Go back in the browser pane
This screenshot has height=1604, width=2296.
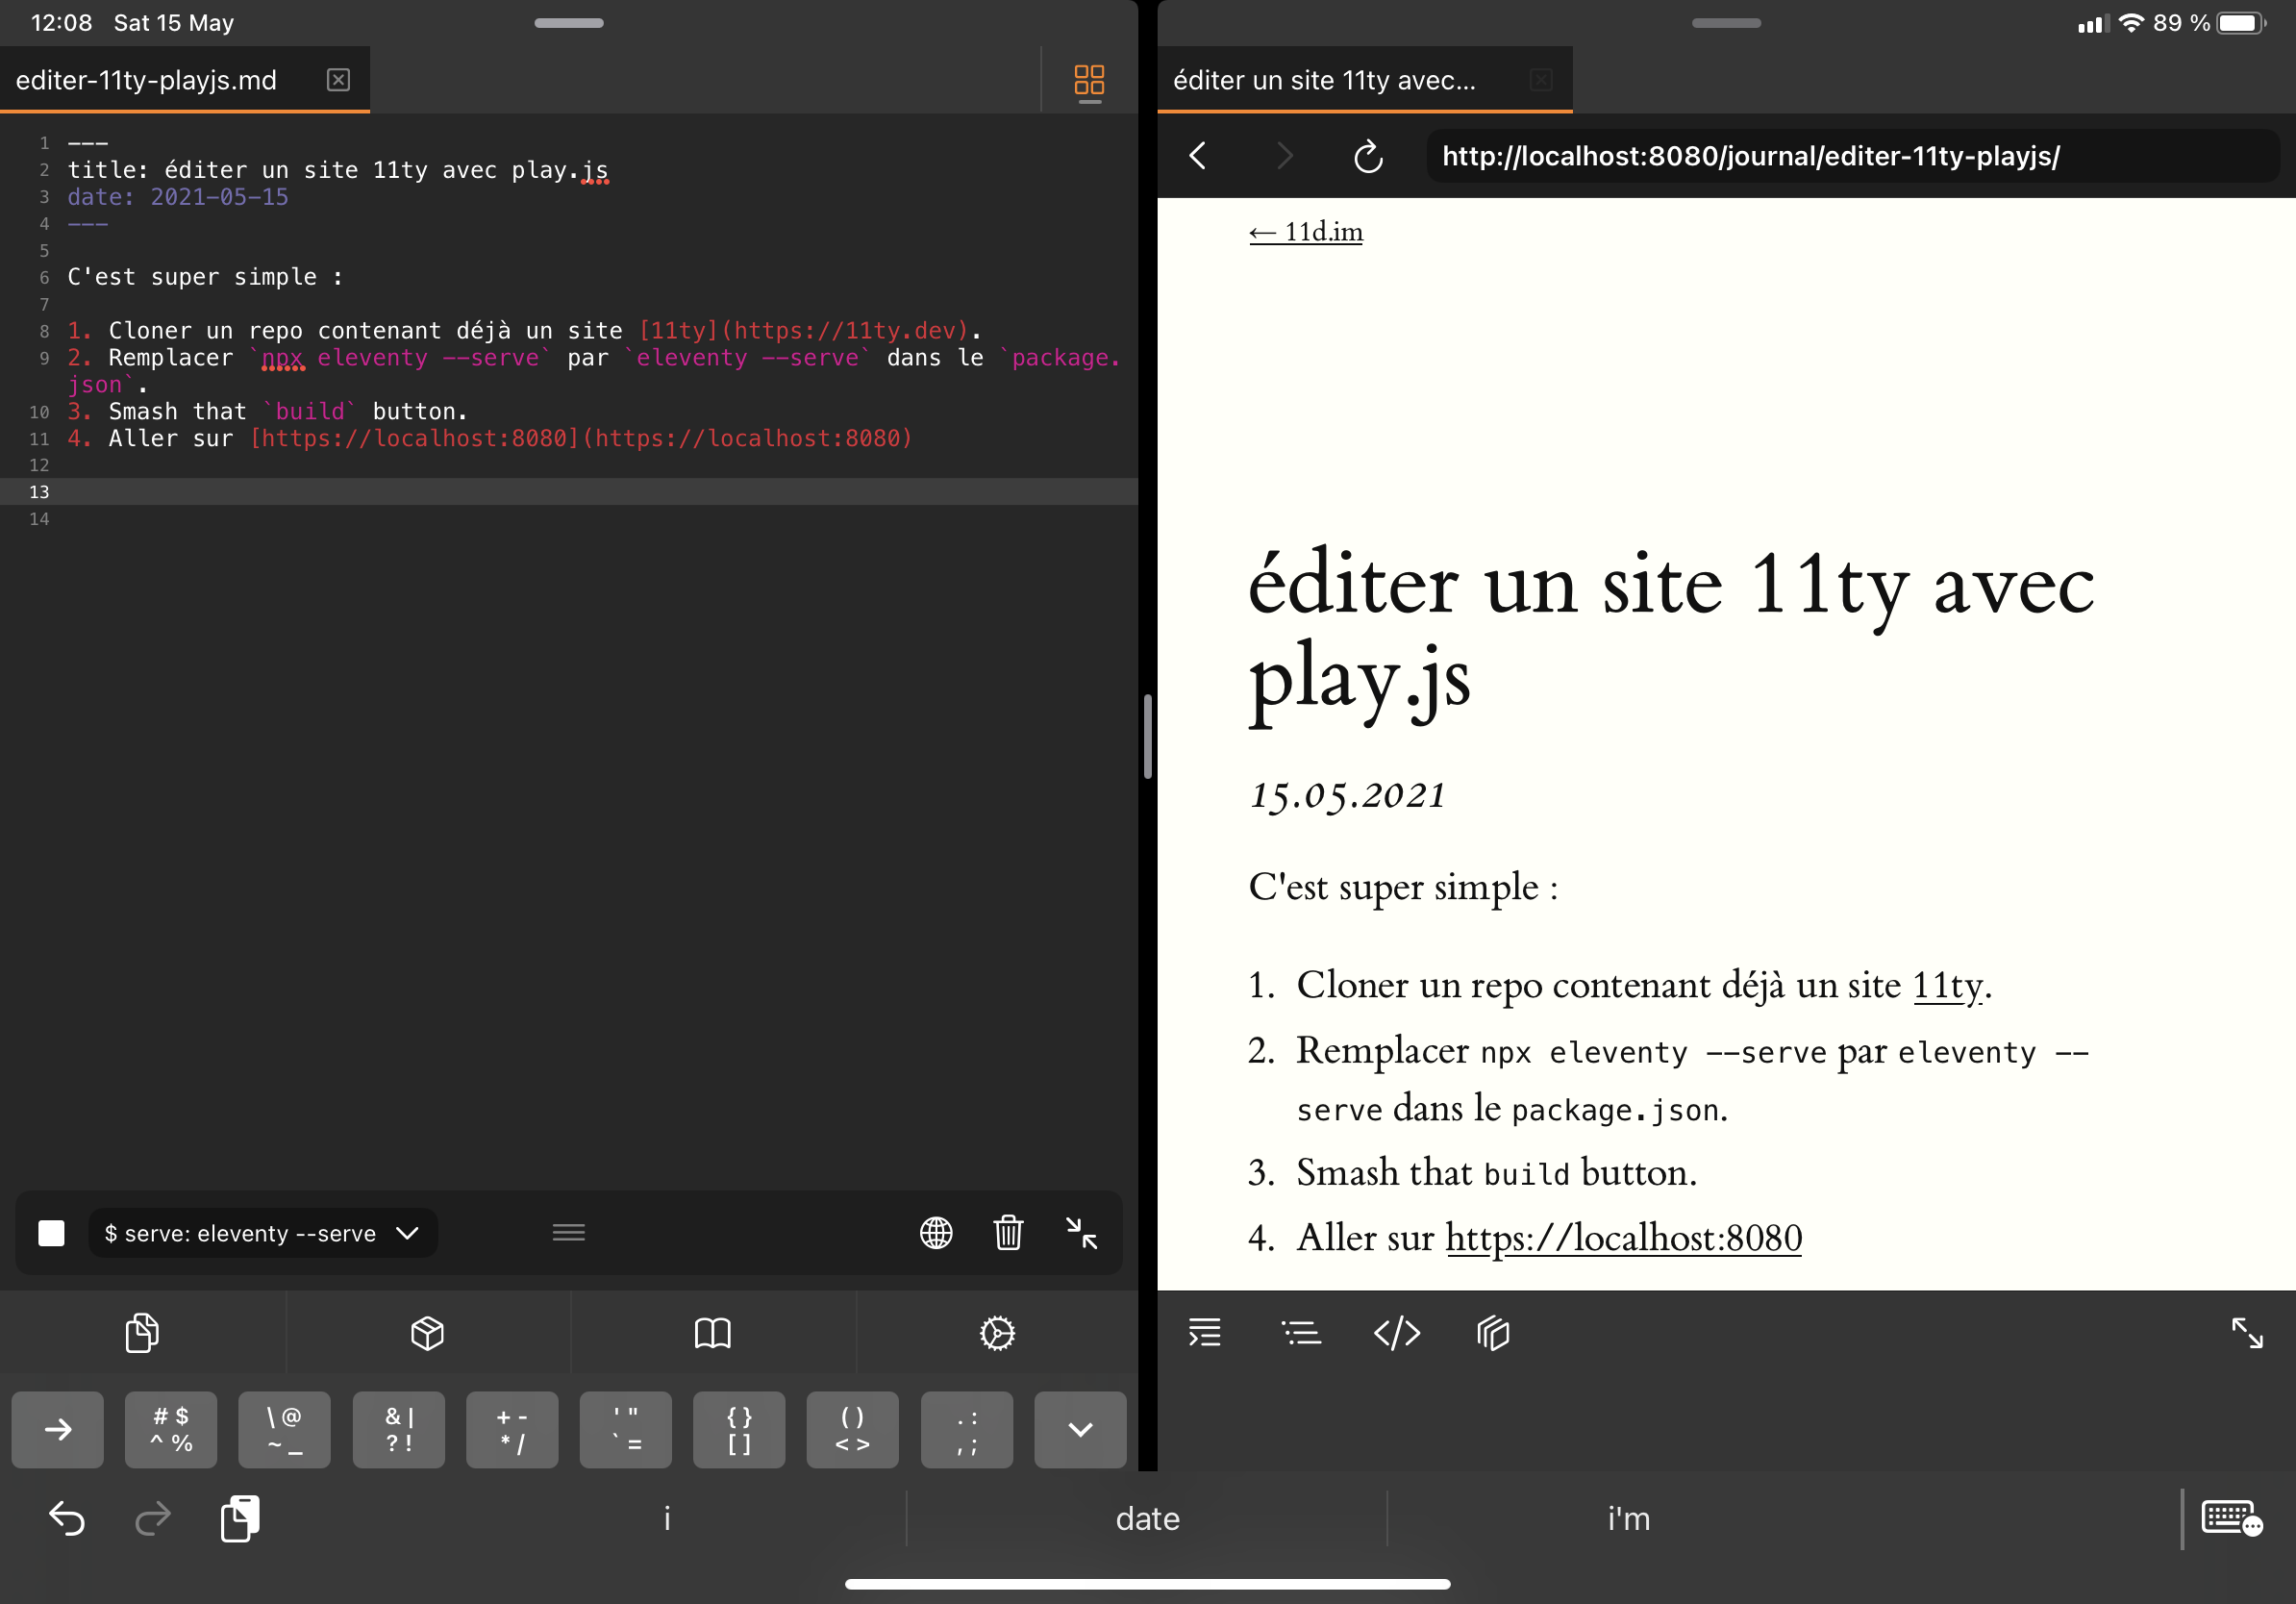1198,156
